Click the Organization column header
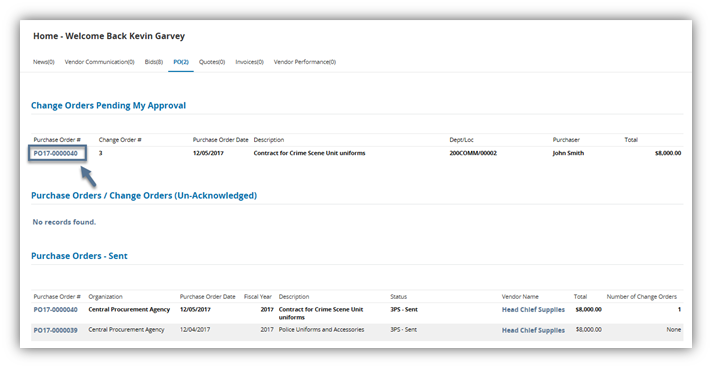 (x=105, y=297)
